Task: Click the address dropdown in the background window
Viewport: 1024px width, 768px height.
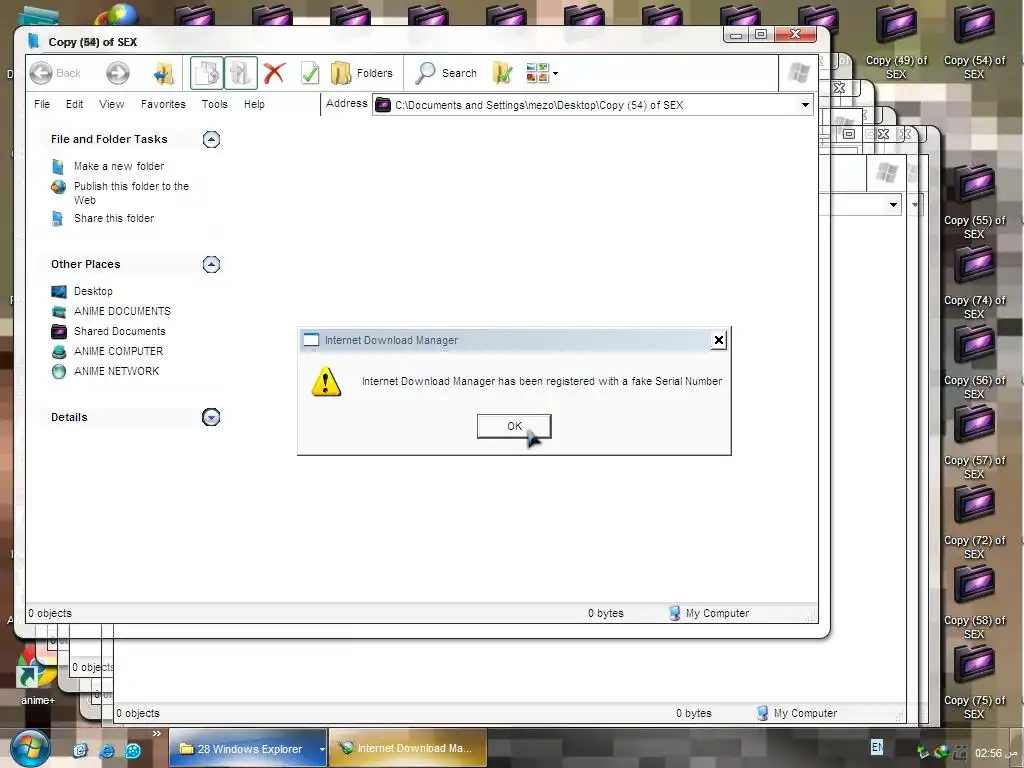Action: 893,205
